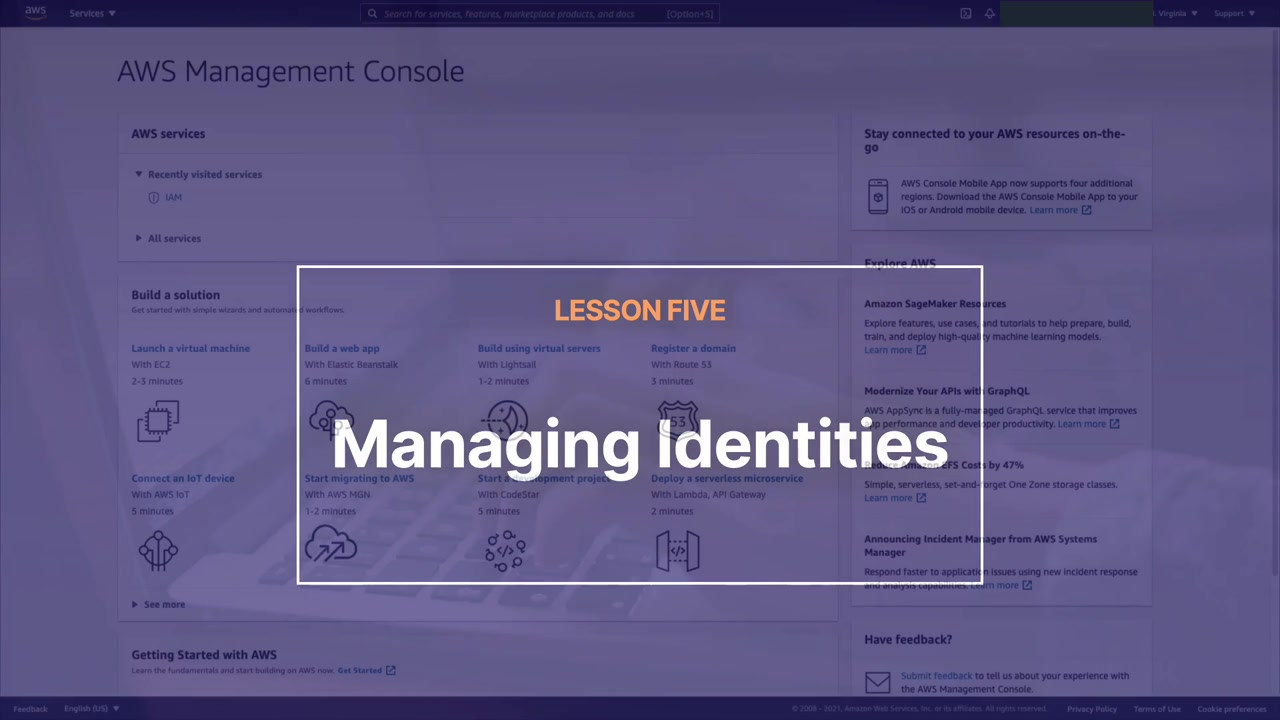Screen dimensions: 1280x720
Task: Open Learn more under GraphQL APIs
Action: [x=1088, y=424]
